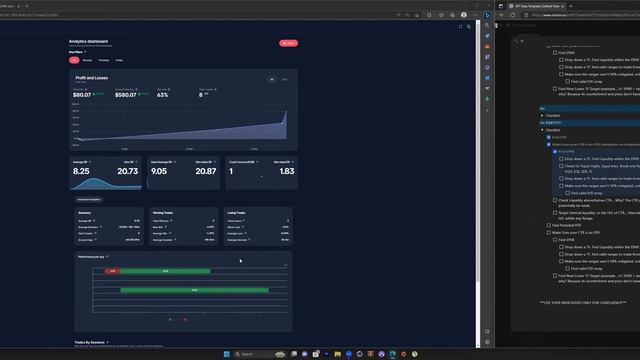Screen dimensions: 640x360
Task: Open the Edge sidebar green tree icon
Action: tap(487, 99)
